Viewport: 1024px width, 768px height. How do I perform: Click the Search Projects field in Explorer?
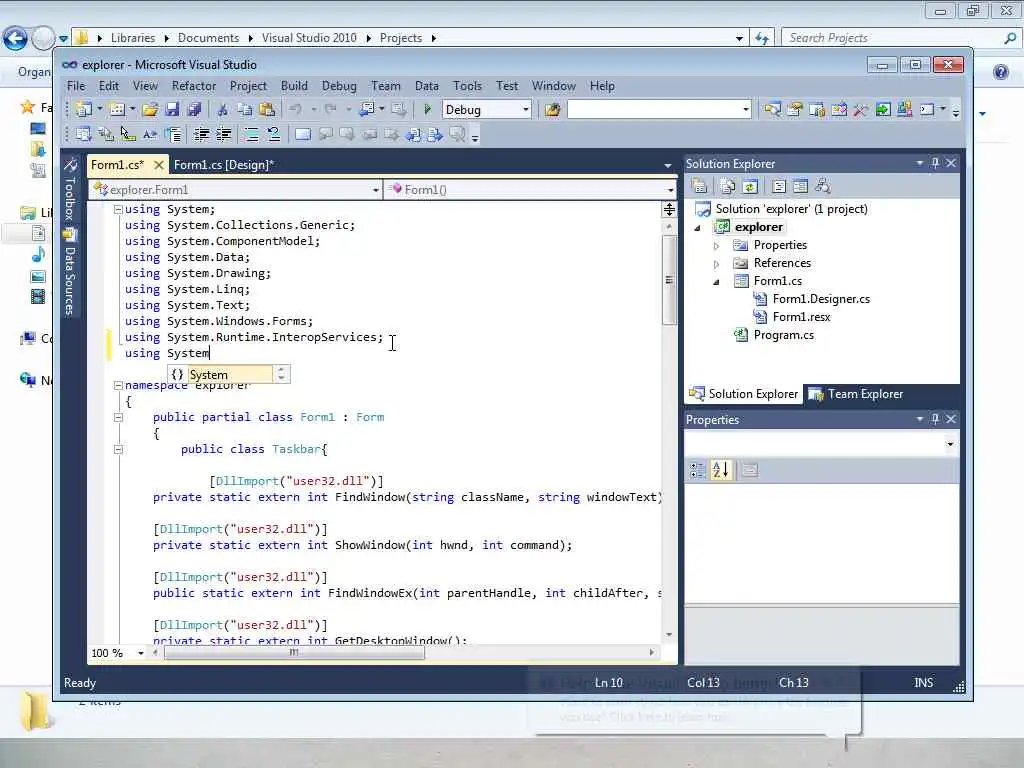pos(901,38)
